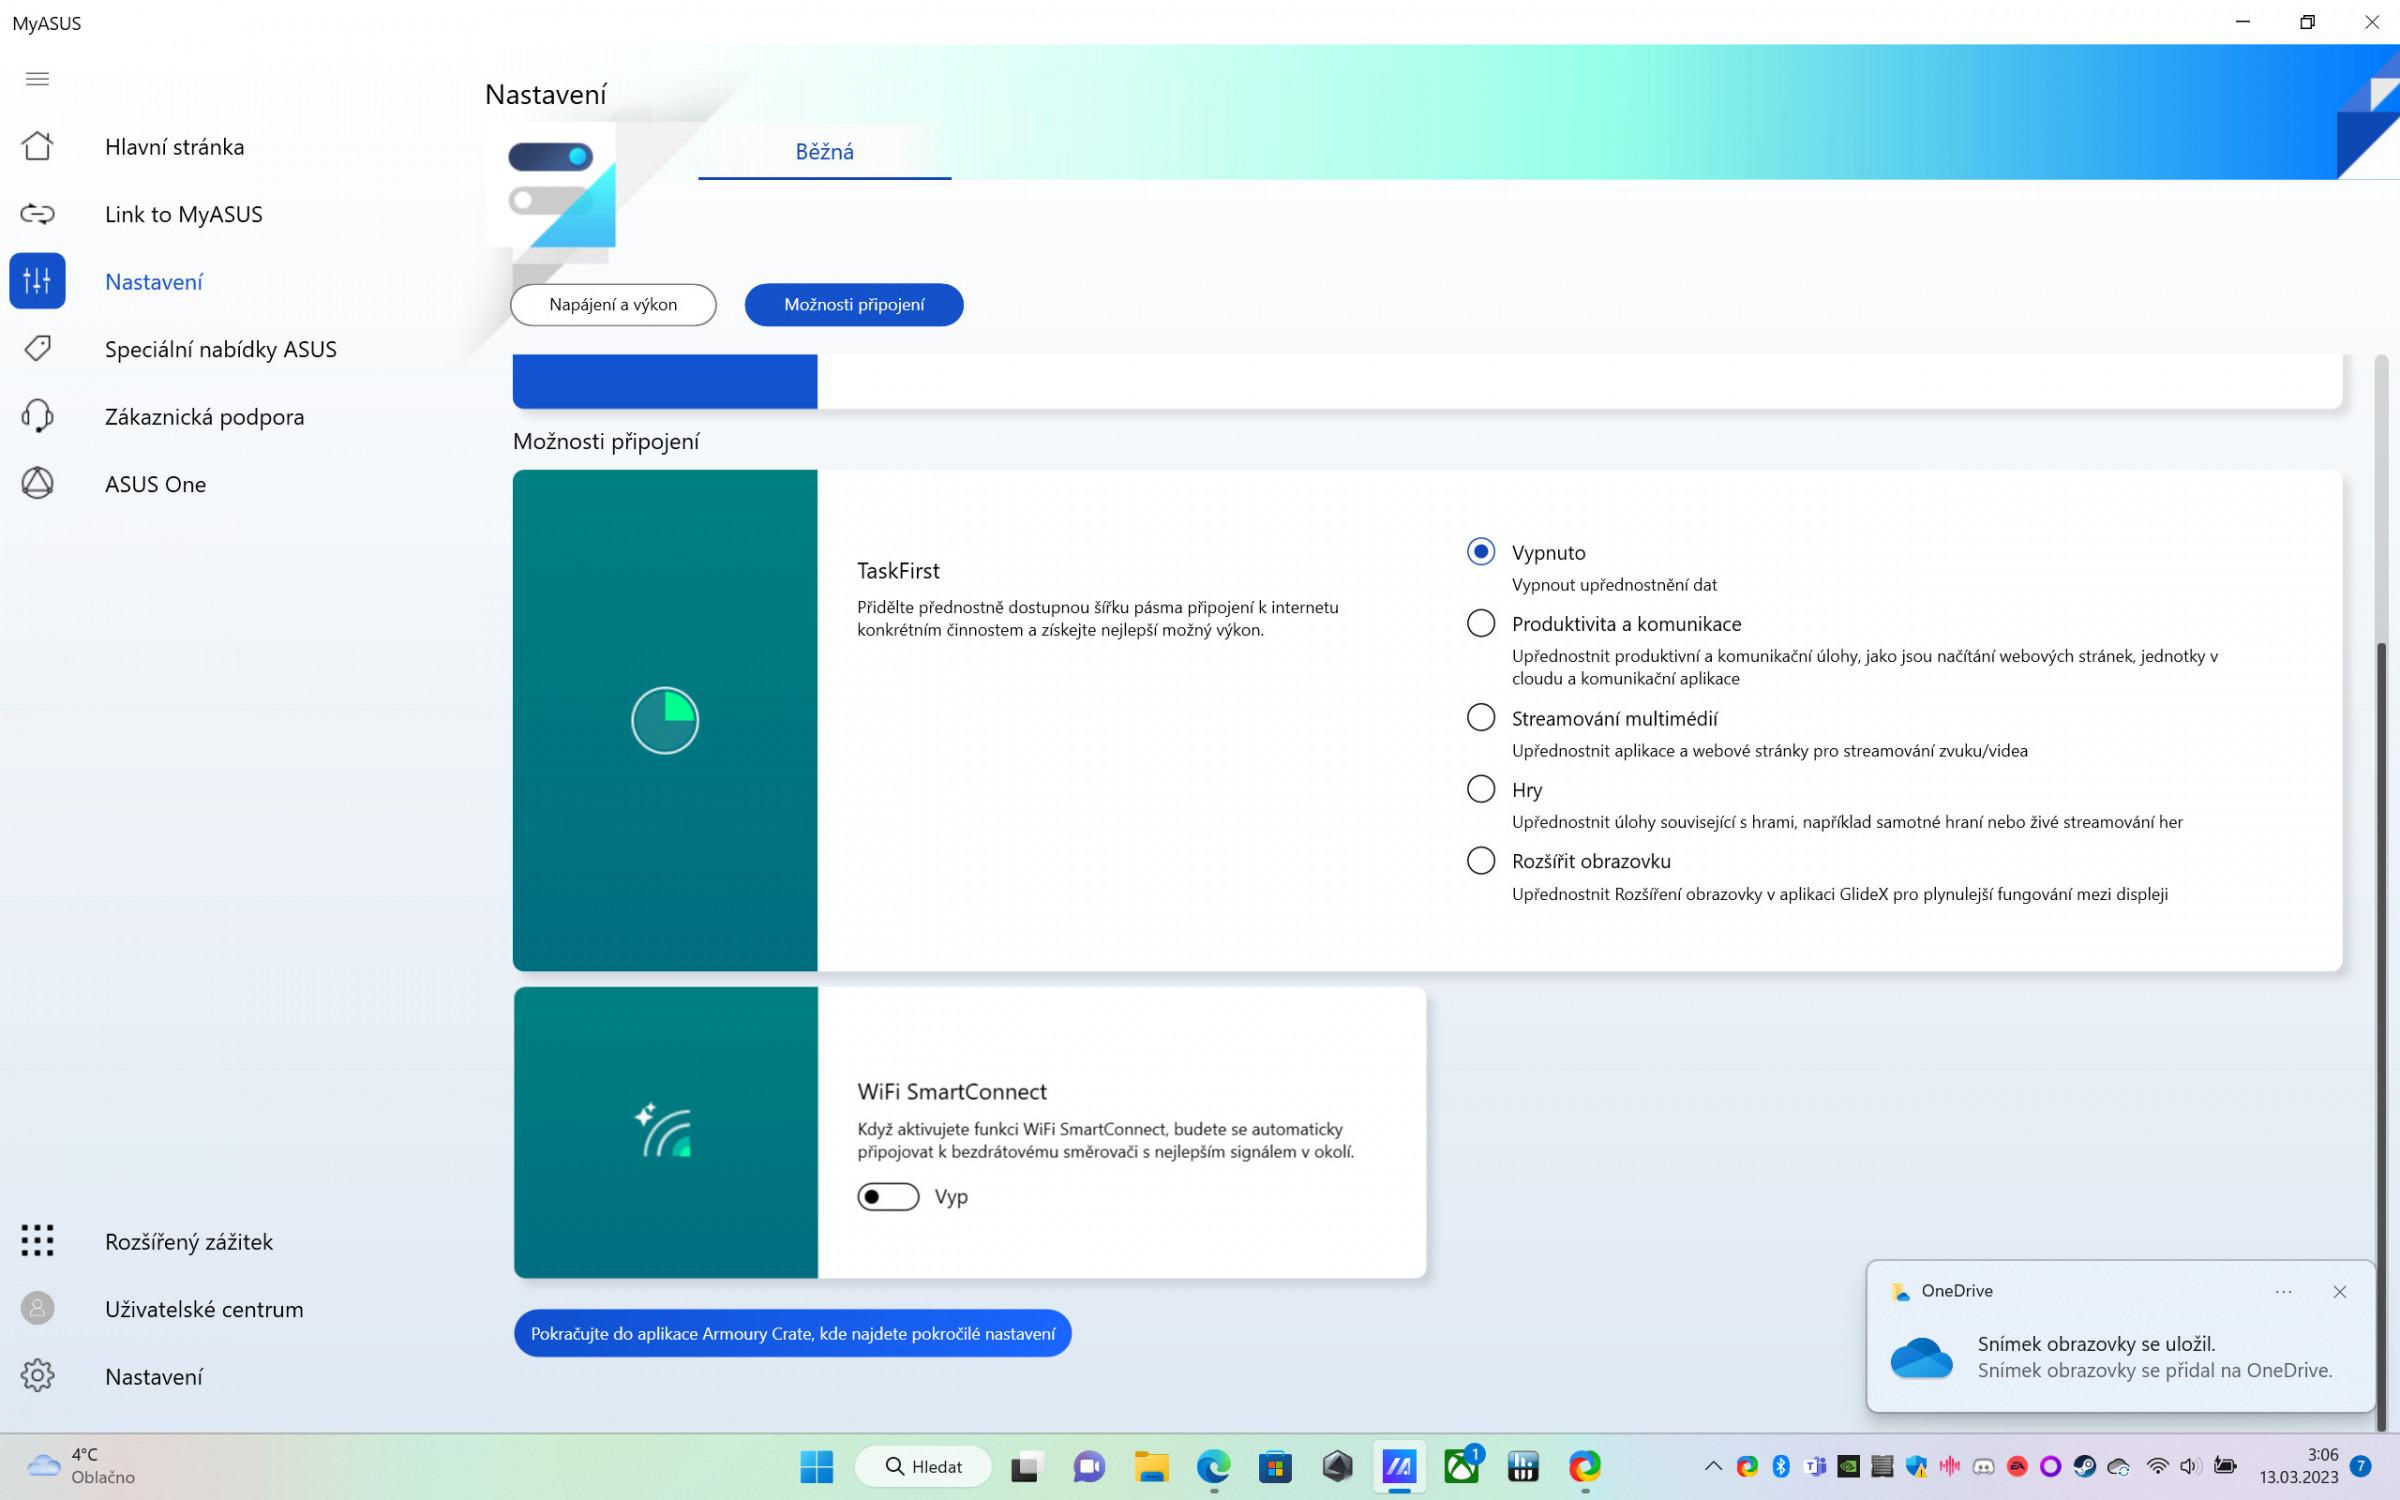Click the Napájení a výkon button
This screenshot has height=1500, width=2400.
point(613,305)
